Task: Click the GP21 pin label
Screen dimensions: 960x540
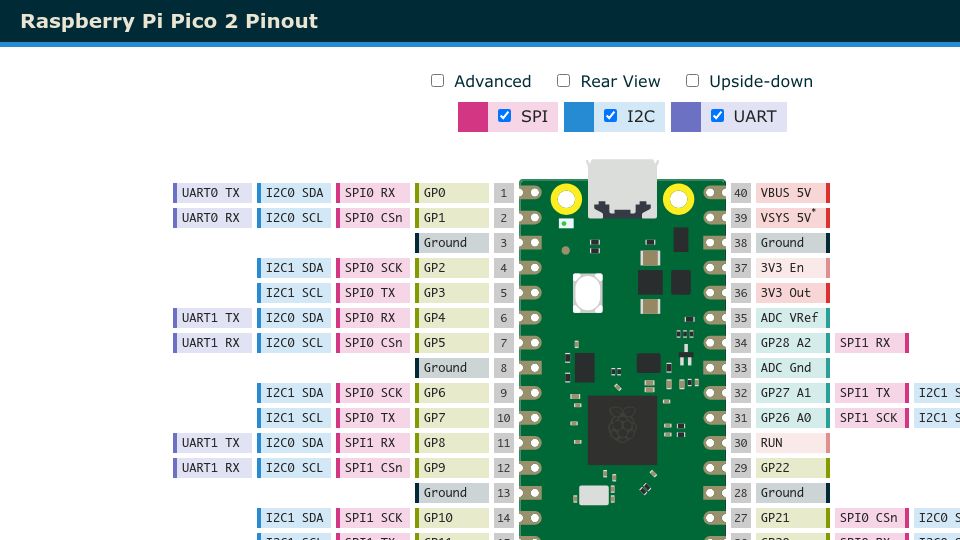Action: [793, 518]
